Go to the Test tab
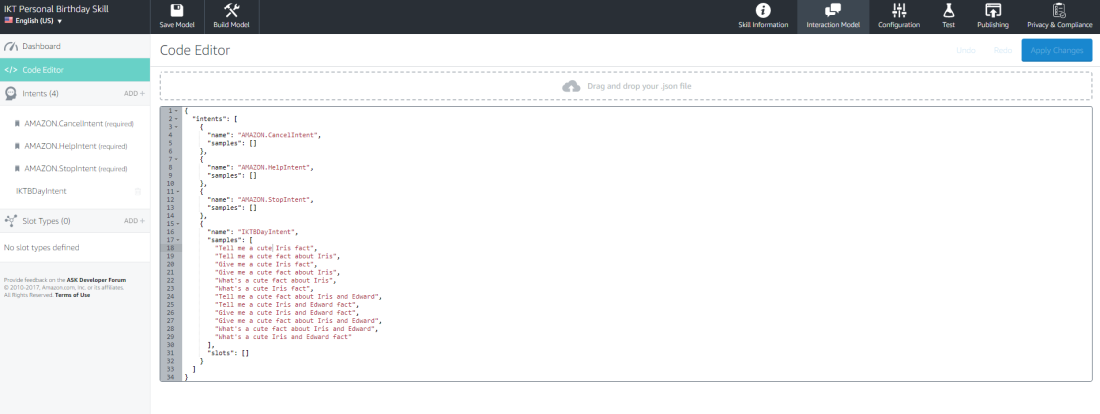 tap(948, 17)
